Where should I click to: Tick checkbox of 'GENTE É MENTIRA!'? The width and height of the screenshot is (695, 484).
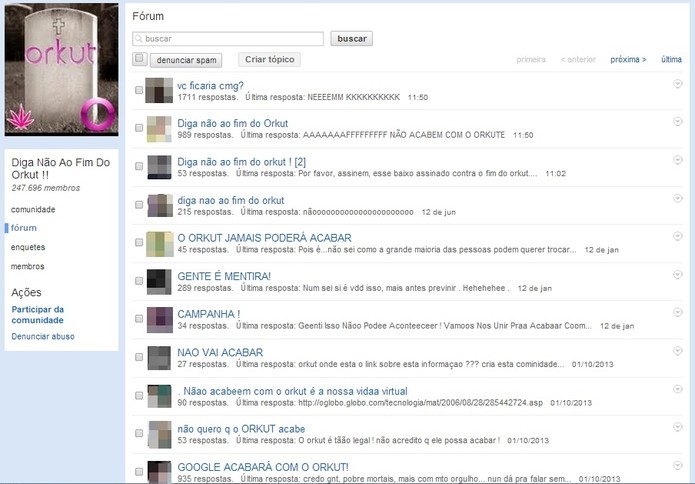click(139, 281)
